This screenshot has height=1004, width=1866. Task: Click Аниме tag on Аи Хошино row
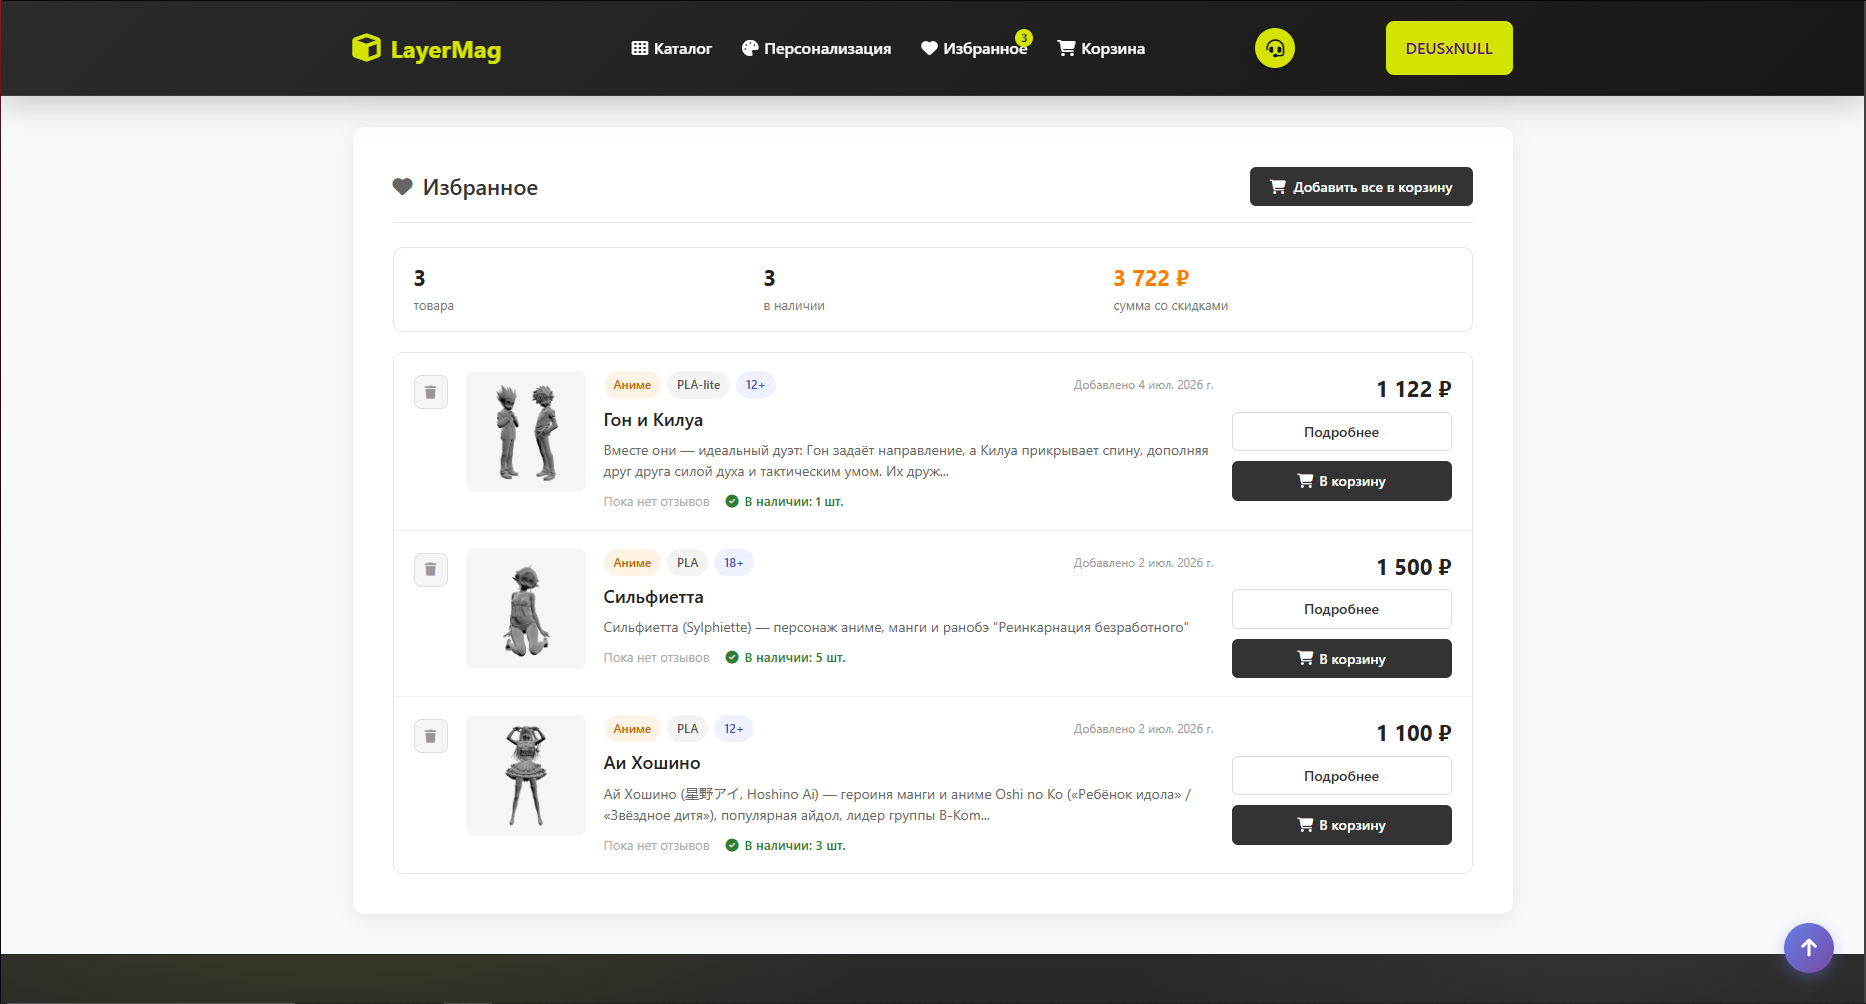tap(632, 729)
